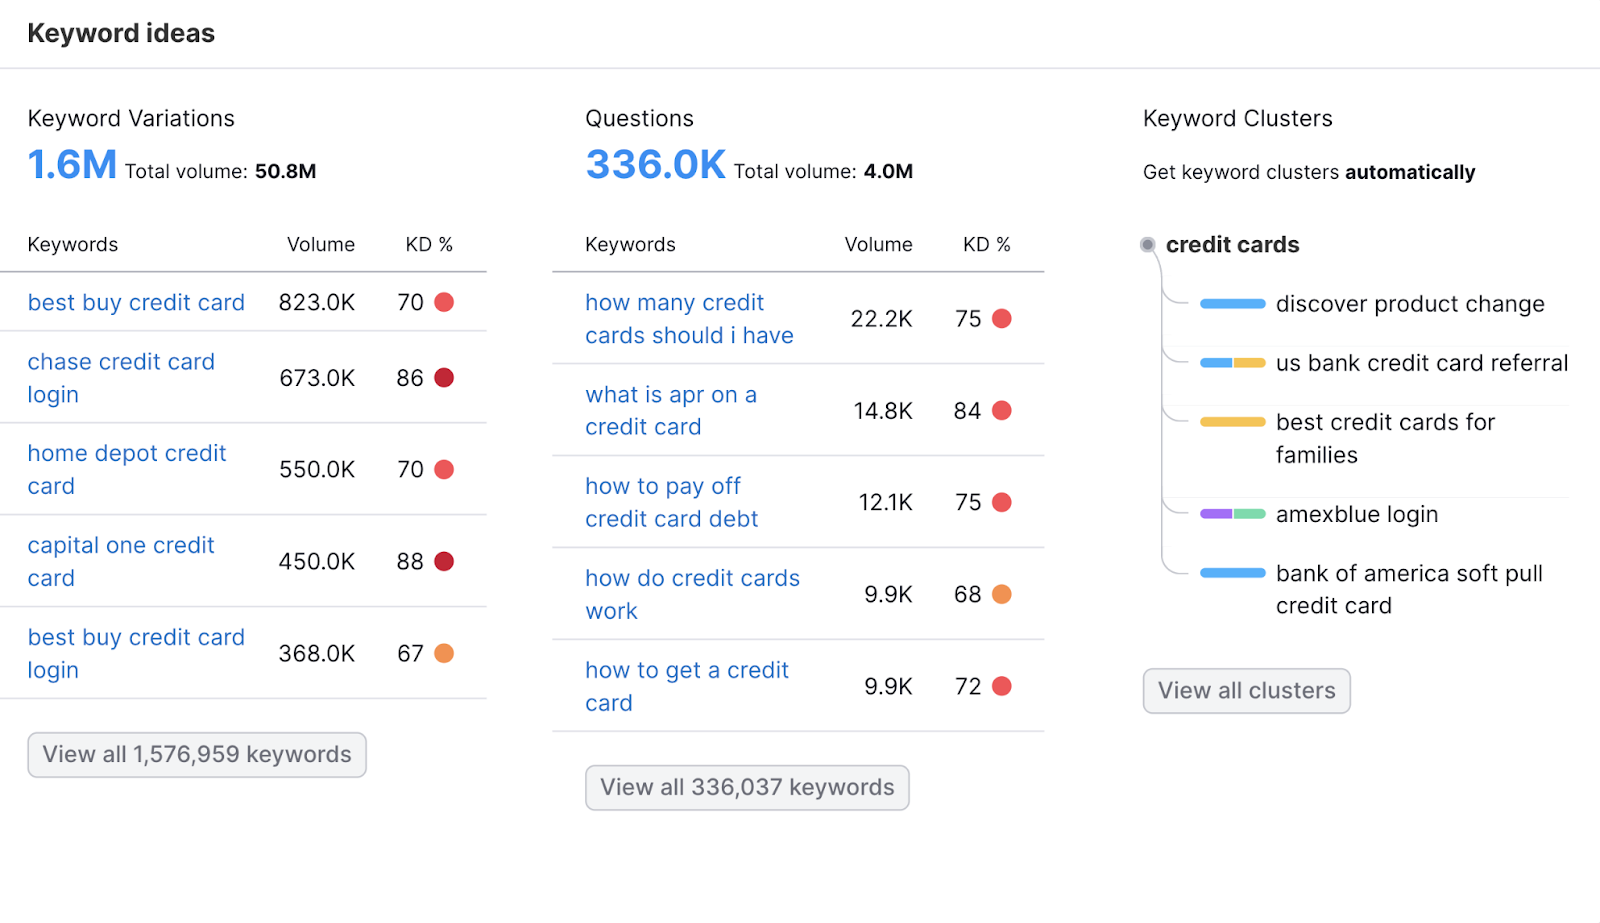The height and width of the screenshot is (923, 1600).
Task: Click View all 336,037 keywords button
Action: 747,788
